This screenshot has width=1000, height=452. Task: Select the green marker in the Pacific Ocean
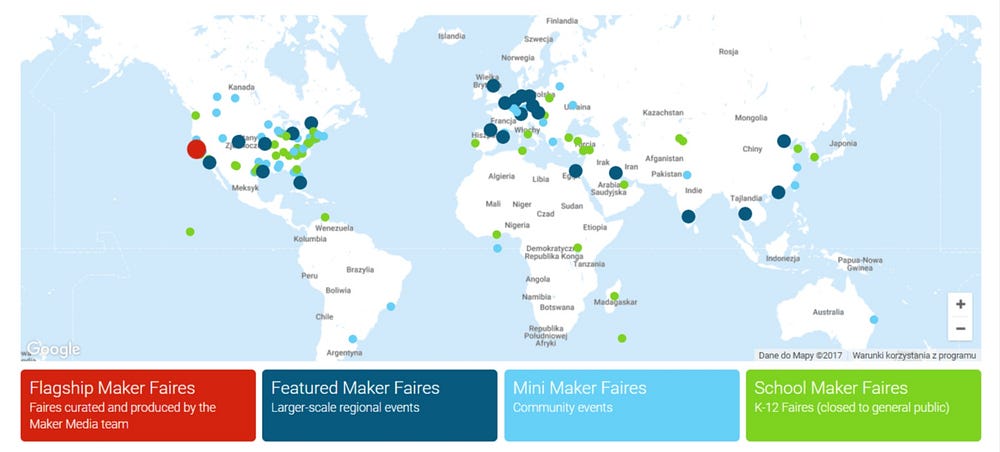point(190,232)
